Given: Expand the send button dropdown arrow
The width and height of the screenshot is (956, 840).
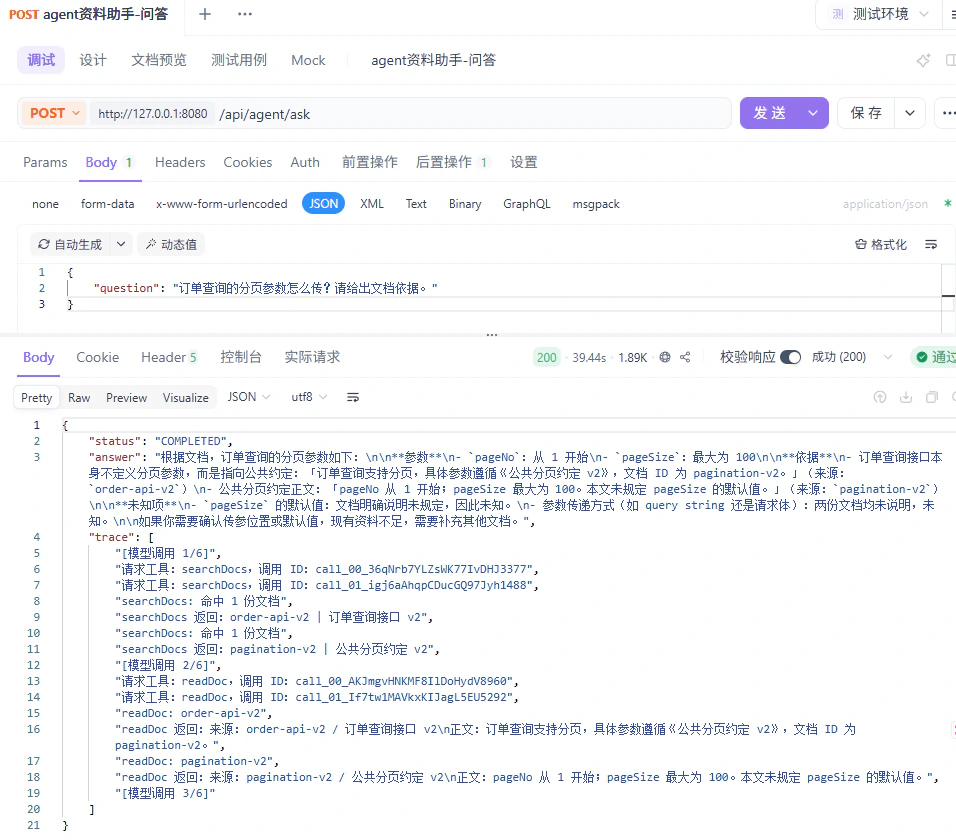Looking at the screenshot, I should [x=813, y=113].
